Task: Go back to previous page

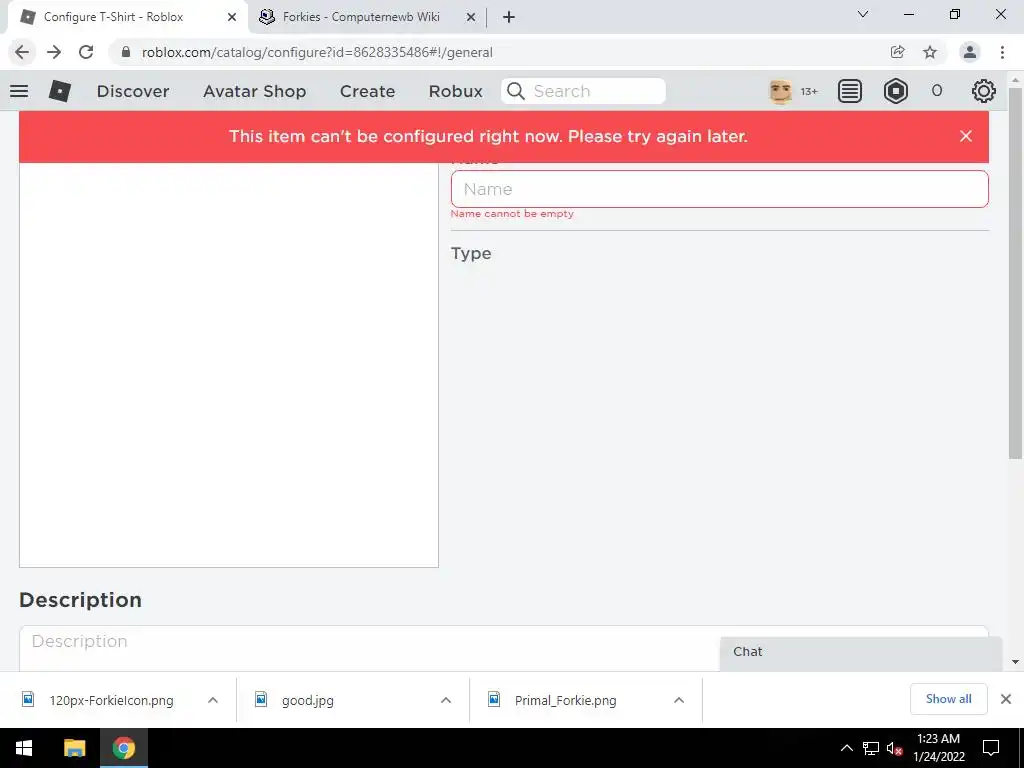Action: pos(22,52)
